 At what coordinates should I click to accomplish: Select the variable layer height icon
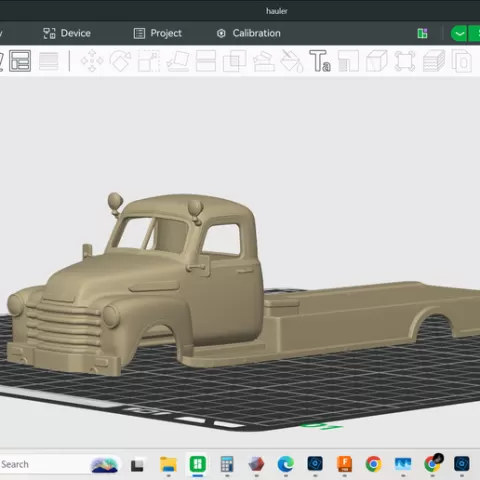(x=49, y=61)
